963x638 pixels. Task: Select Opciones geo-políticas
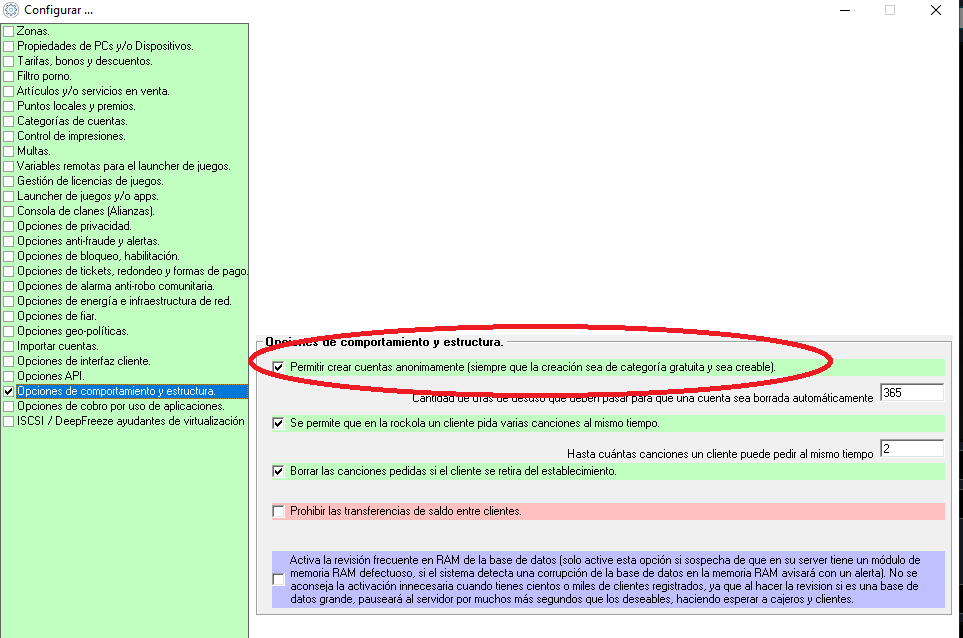(73, 331)
